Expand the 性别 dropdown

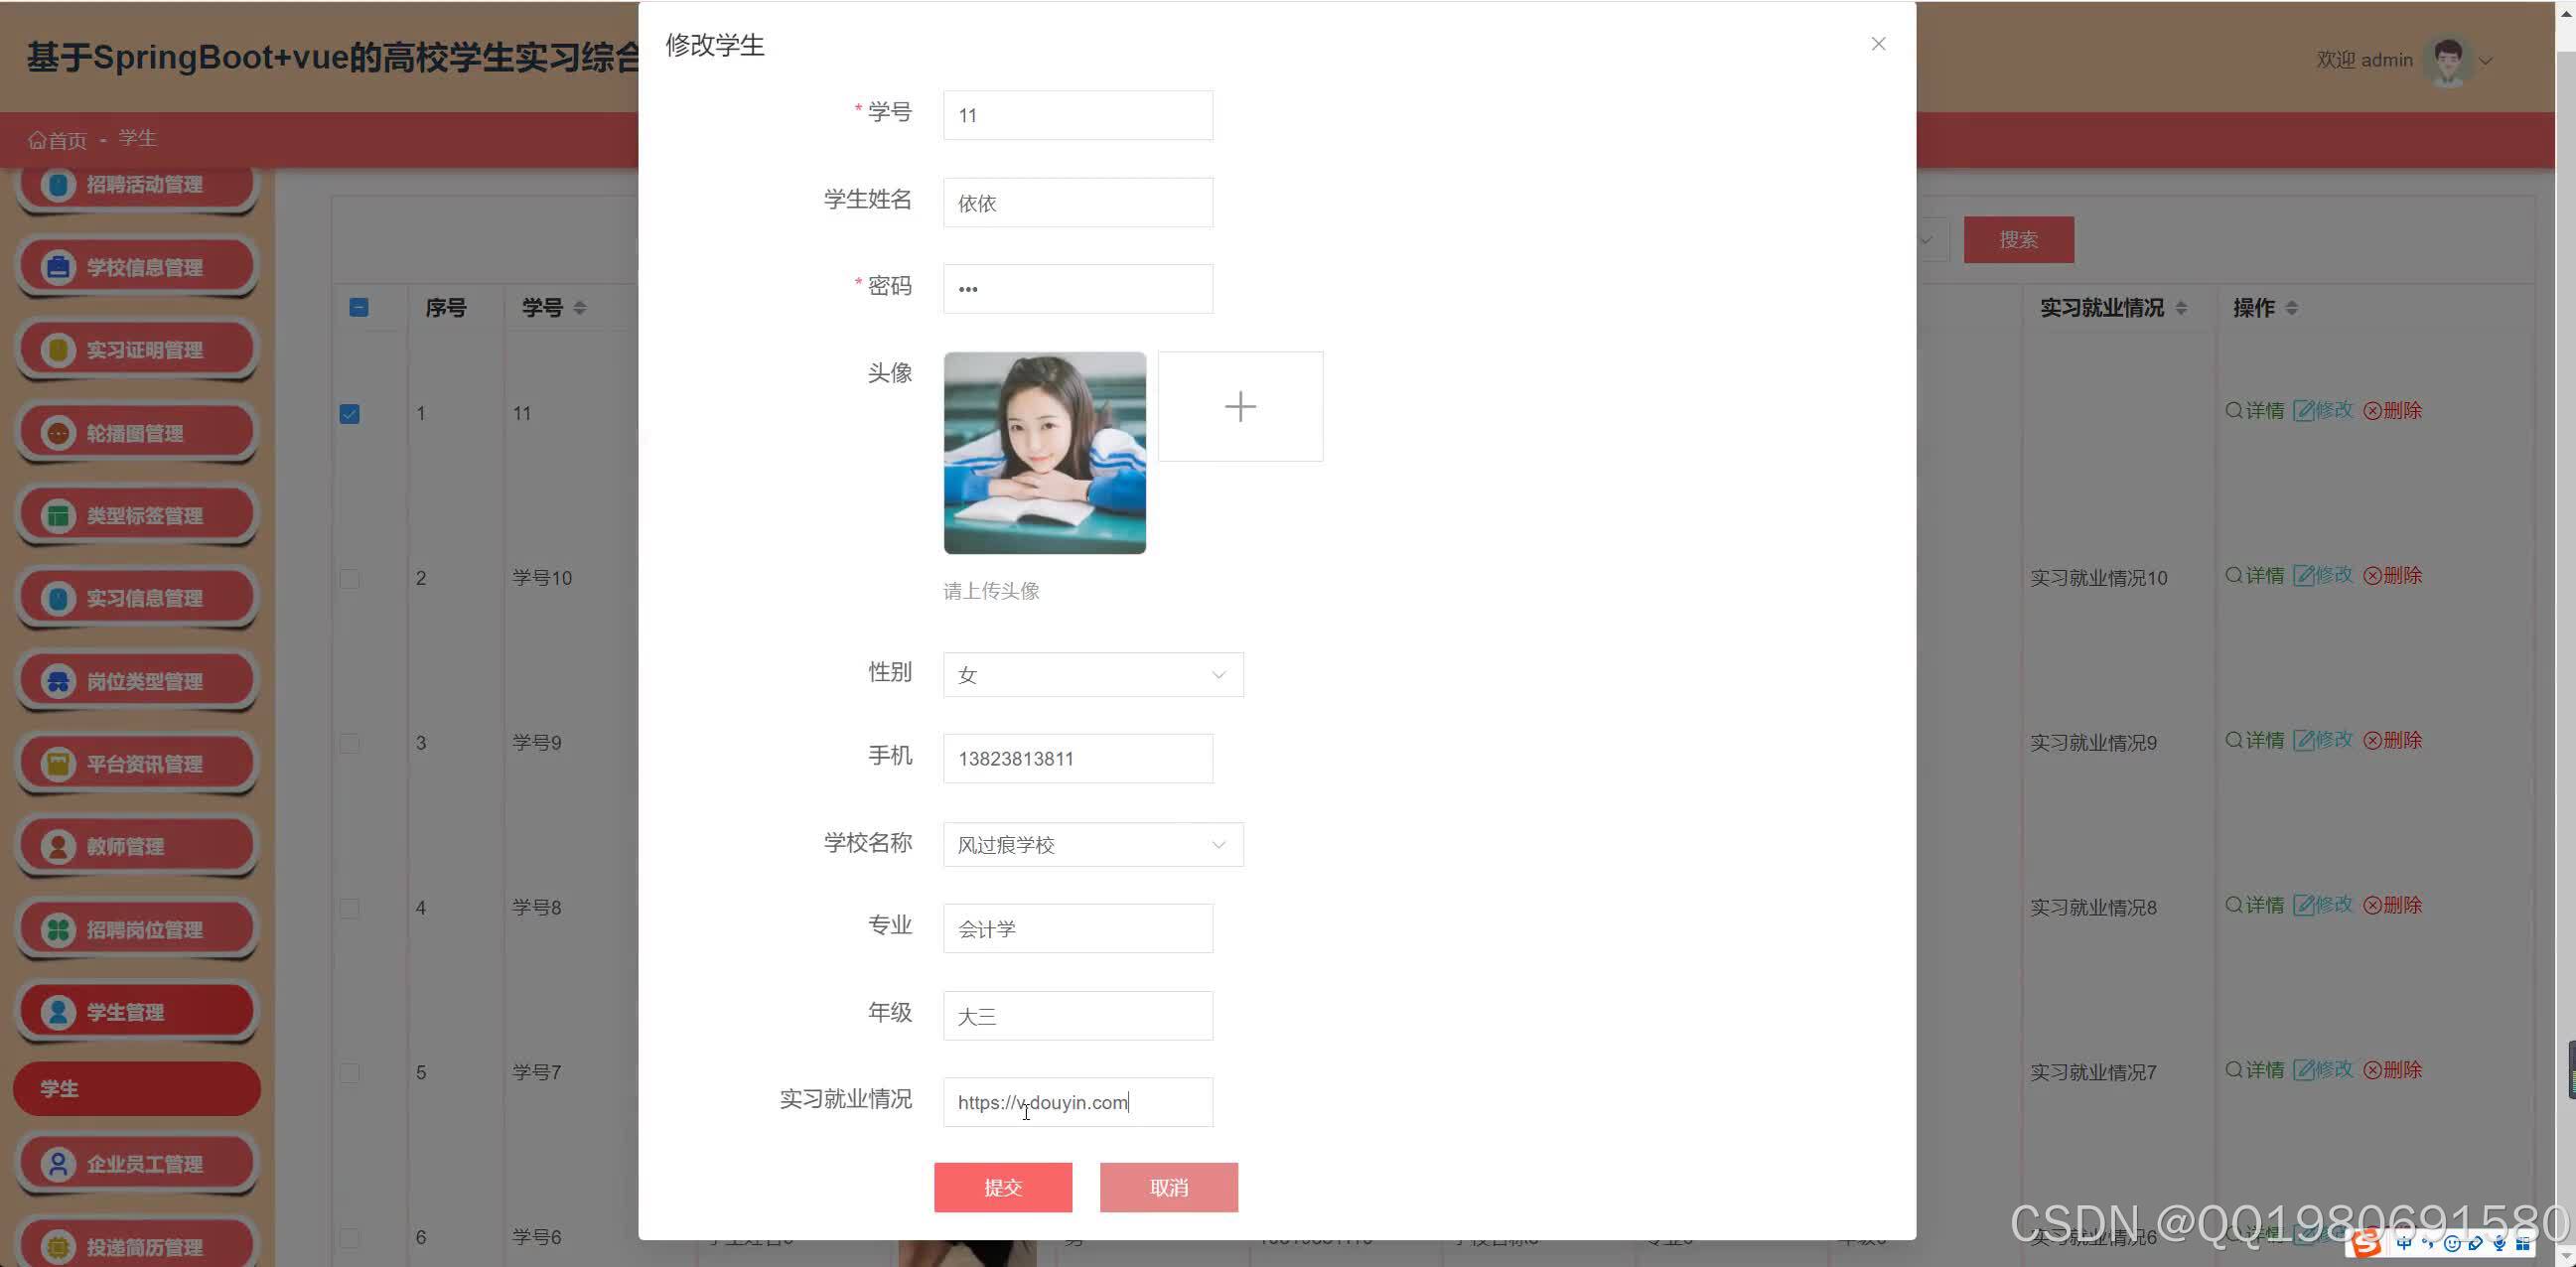tap(1092, 675)
